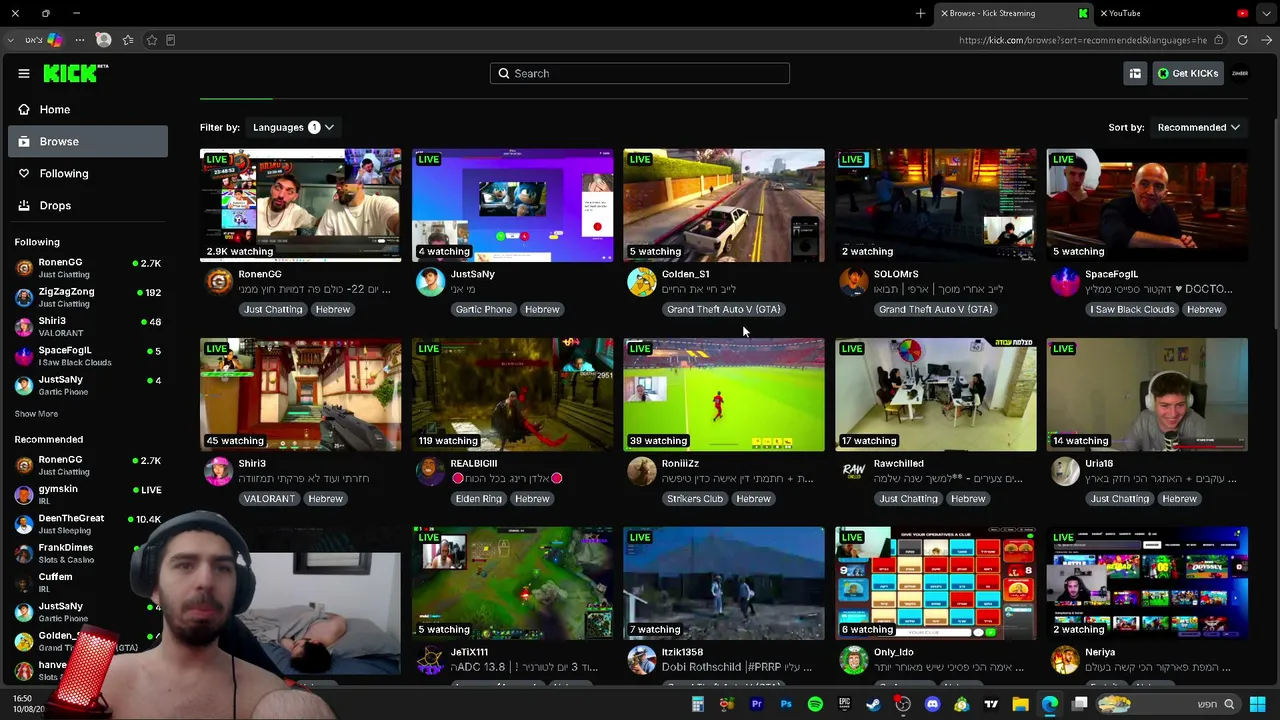Open the Languages filter dropdown
Image resolution: width=1280 pixels, height=720 pixels.
pyautogui.click(x=293, y=127)
